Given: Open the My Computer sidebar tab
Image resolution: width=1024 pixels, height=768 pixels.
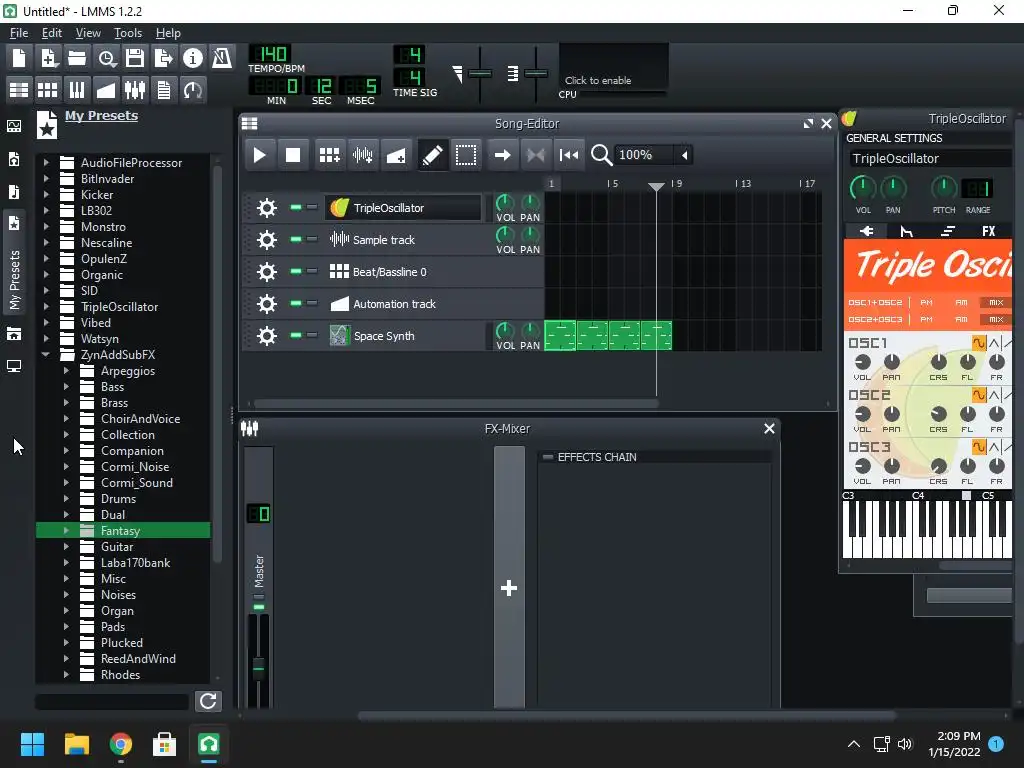Looking at the screenshot, I should (x=14, y=366).
